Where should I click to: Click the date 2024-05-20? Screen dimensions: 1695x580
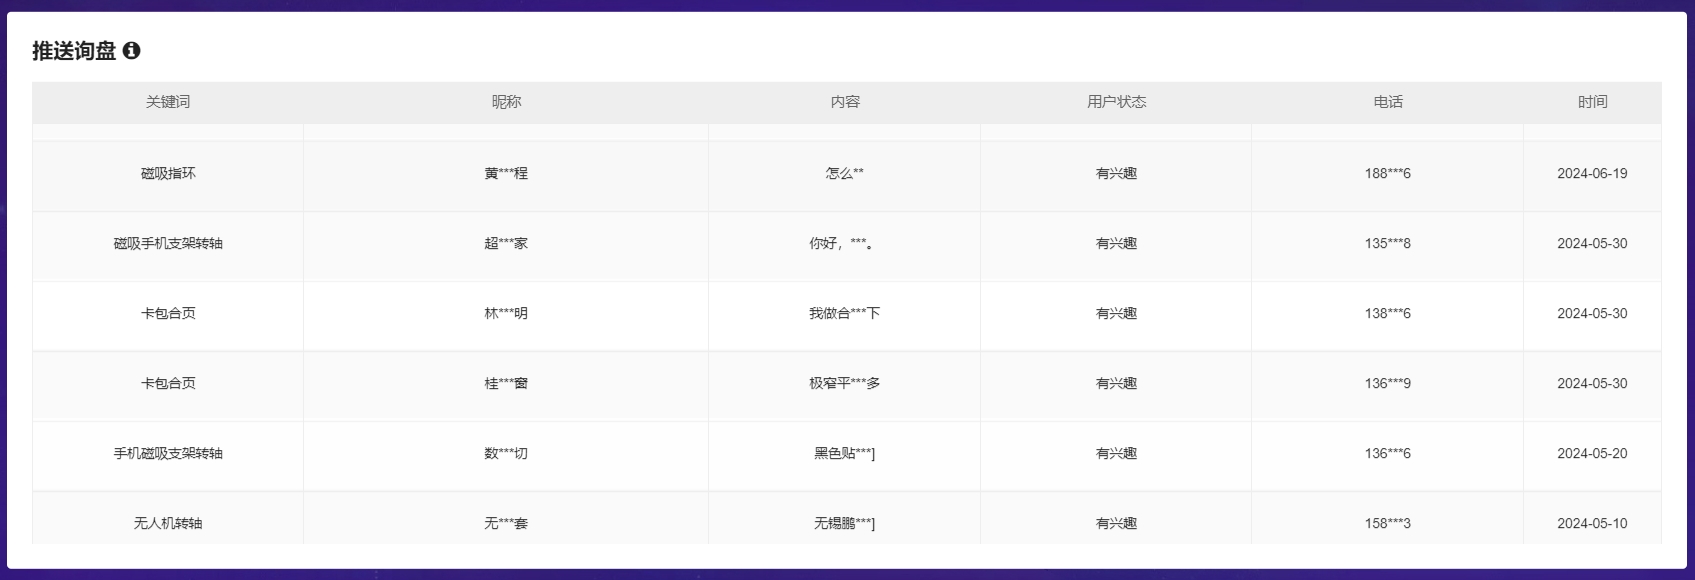click(1592, 454)
